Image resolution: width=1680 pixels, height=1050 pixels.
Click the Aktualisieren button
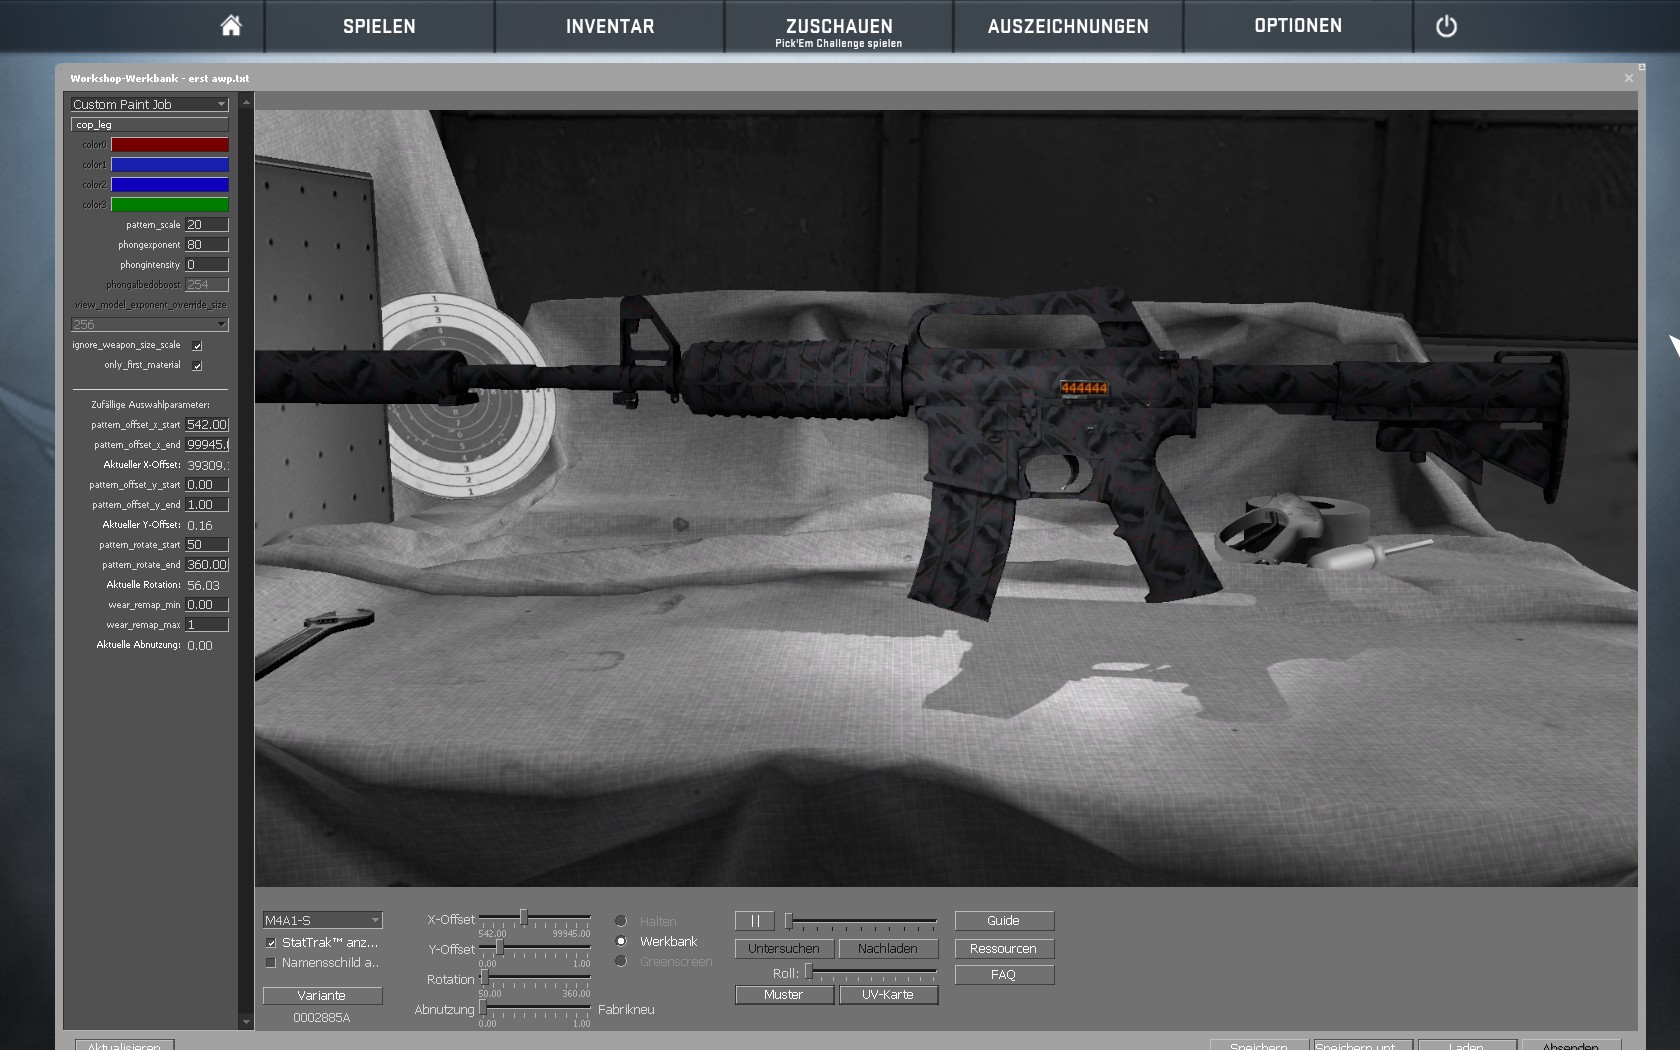pyautogui.click(x=124, y=1045)
